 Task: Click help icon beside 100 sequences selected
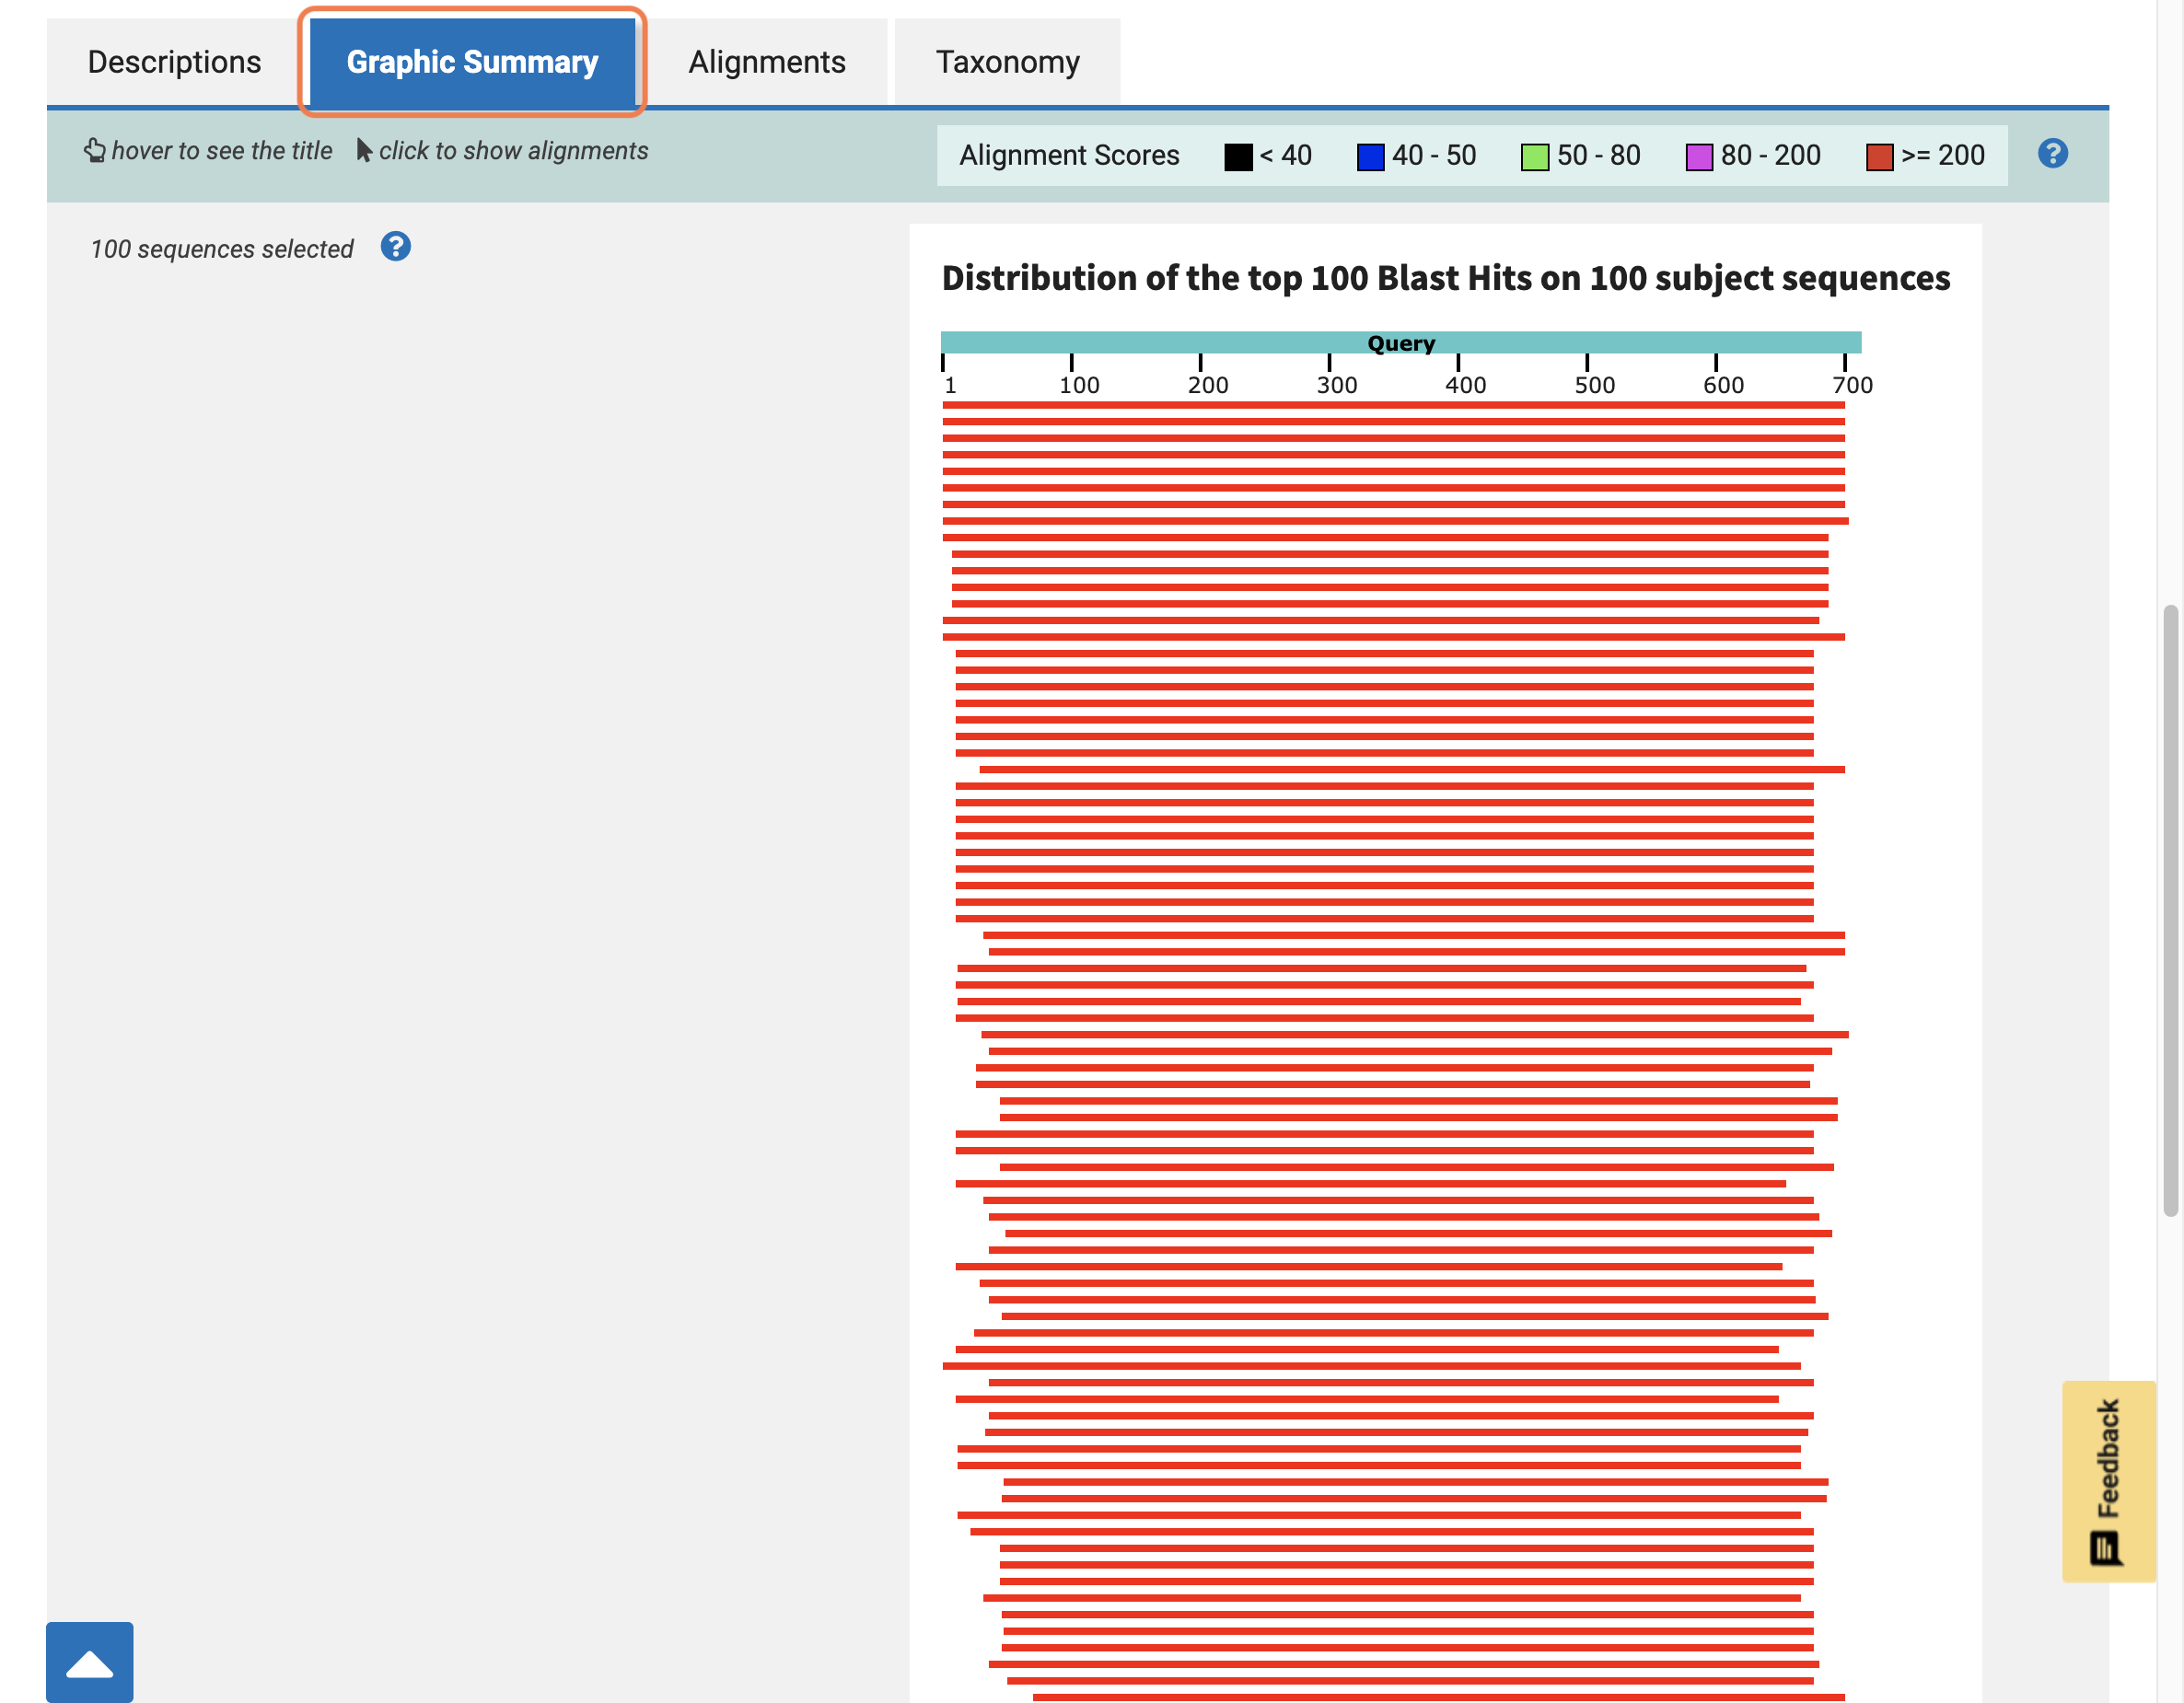point(396,247)
